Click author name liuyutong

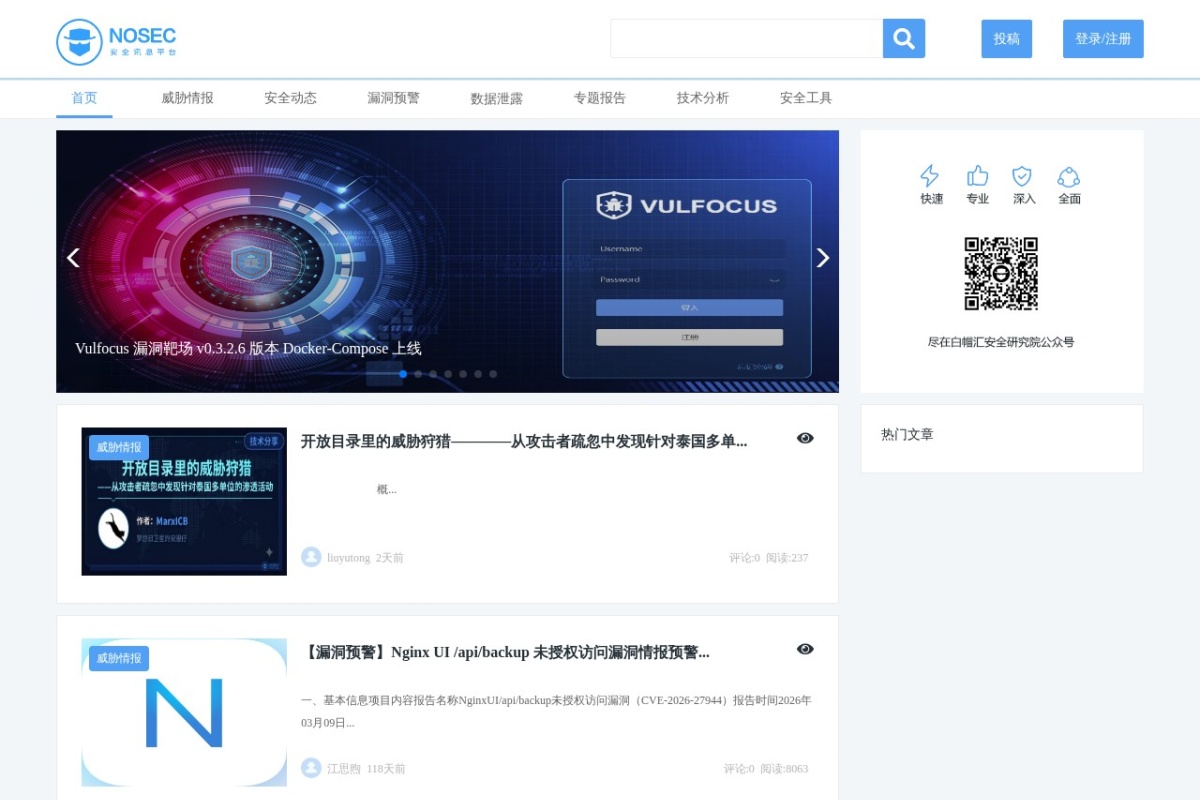[348, 558]
